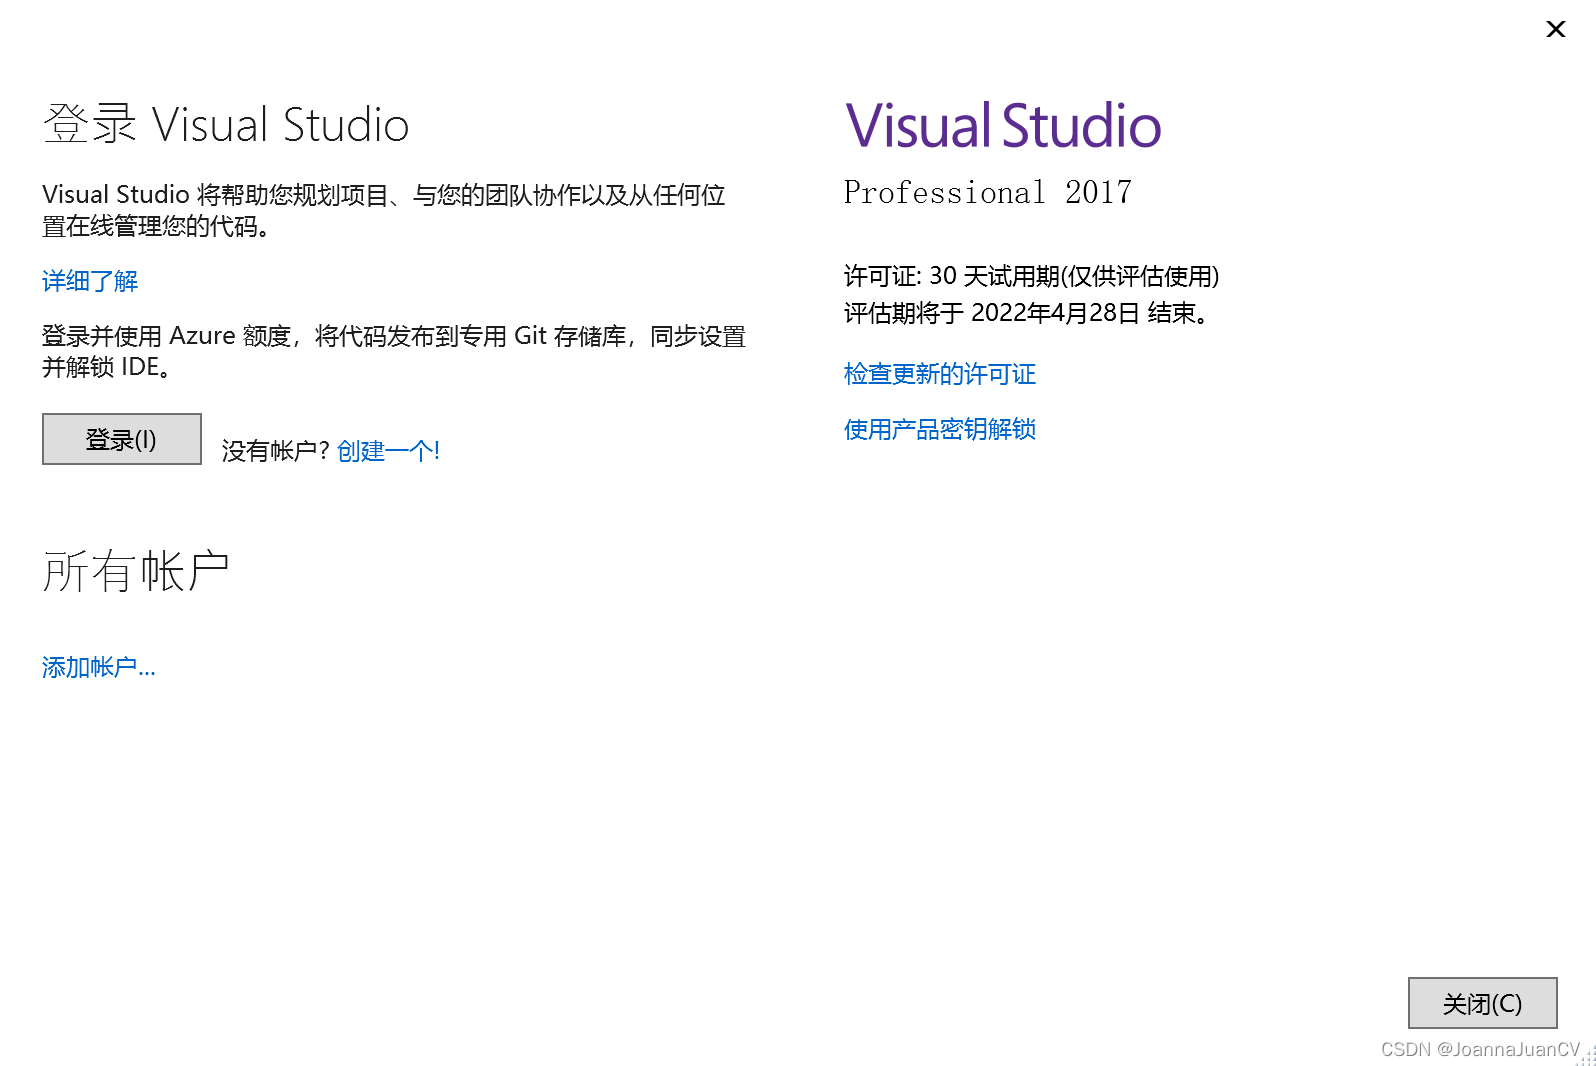Follow the 创建一个! create account link
Image resolution: width=1596 pixels, height=1066 pixels.
point(388,451)
